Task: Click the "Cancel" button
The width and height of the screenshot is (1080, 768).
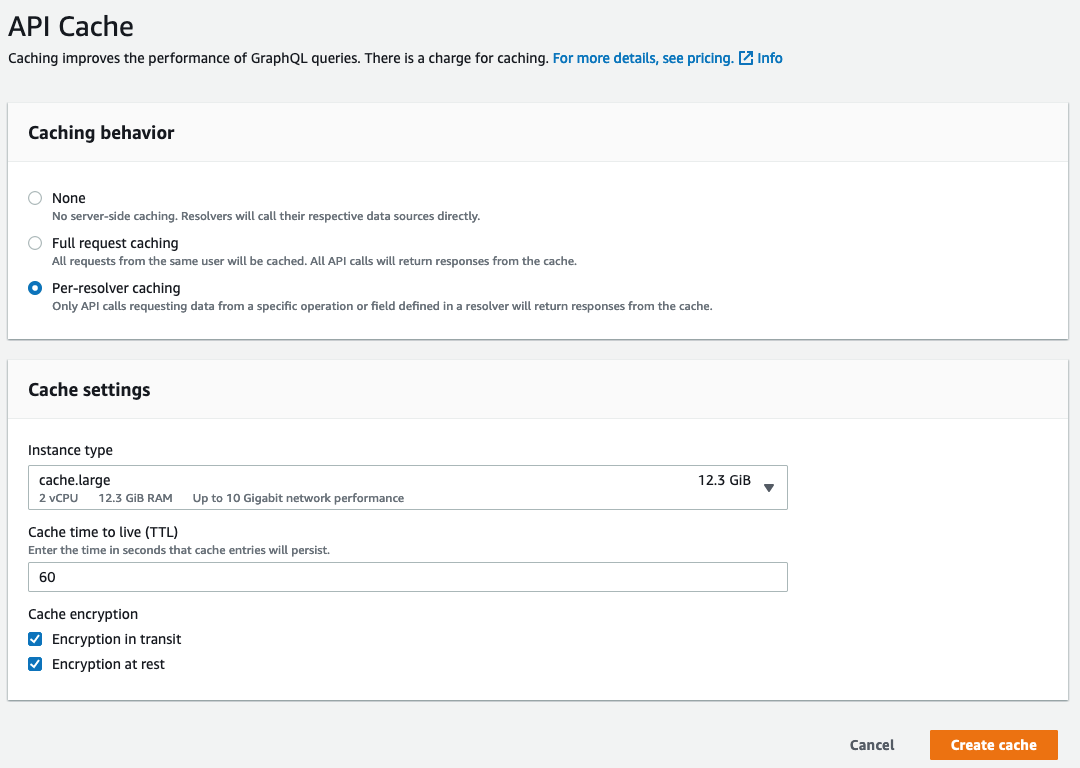Action: click(871, 745)
